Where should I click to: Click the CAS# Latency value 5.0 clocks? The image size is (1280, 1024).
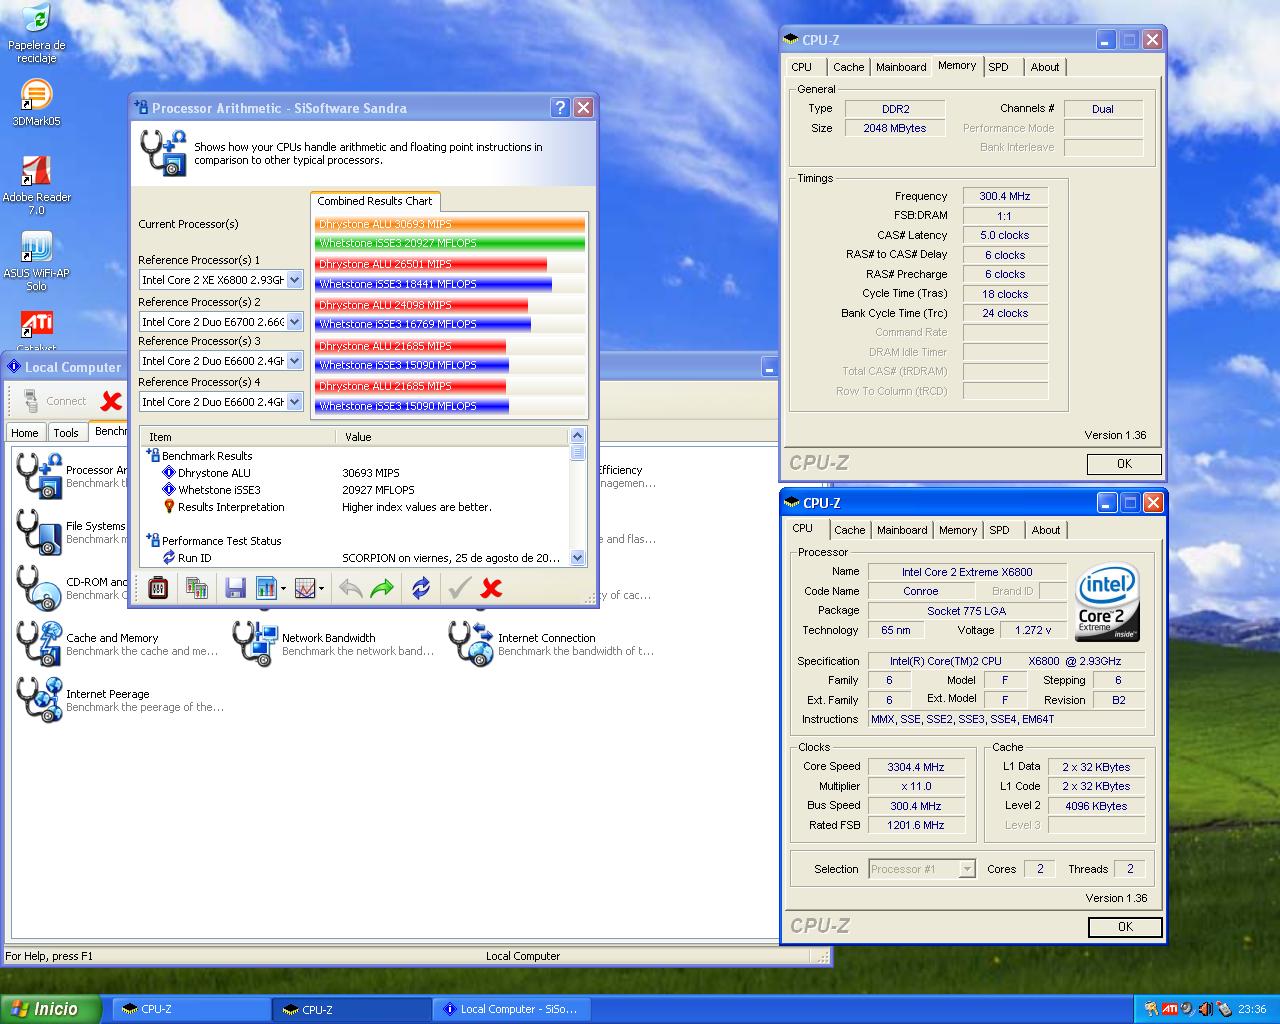(1005, 235)
